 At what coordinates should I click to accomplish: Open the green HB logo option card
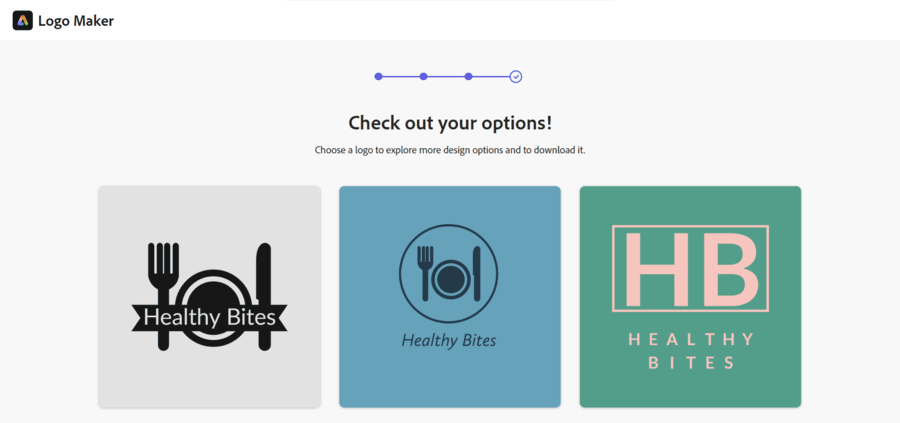click(x=690, y=297)
